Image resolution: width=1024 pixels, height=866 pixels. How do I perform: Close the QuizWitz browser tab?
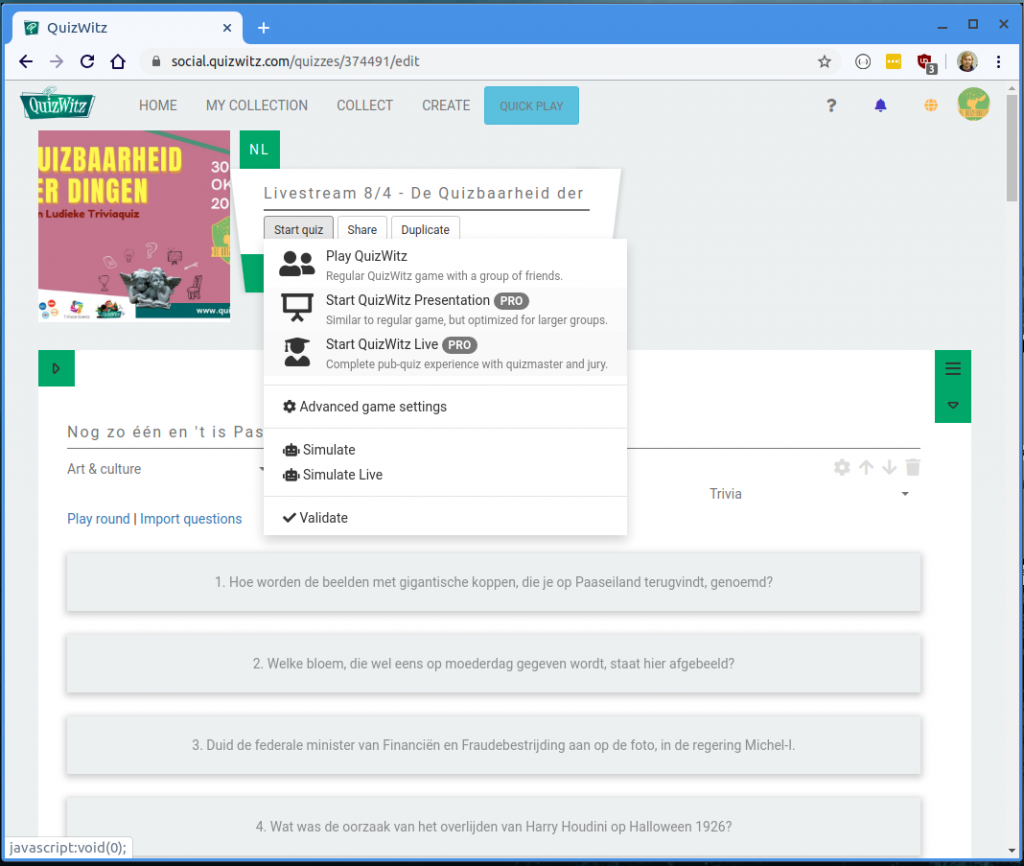[227, 27]
